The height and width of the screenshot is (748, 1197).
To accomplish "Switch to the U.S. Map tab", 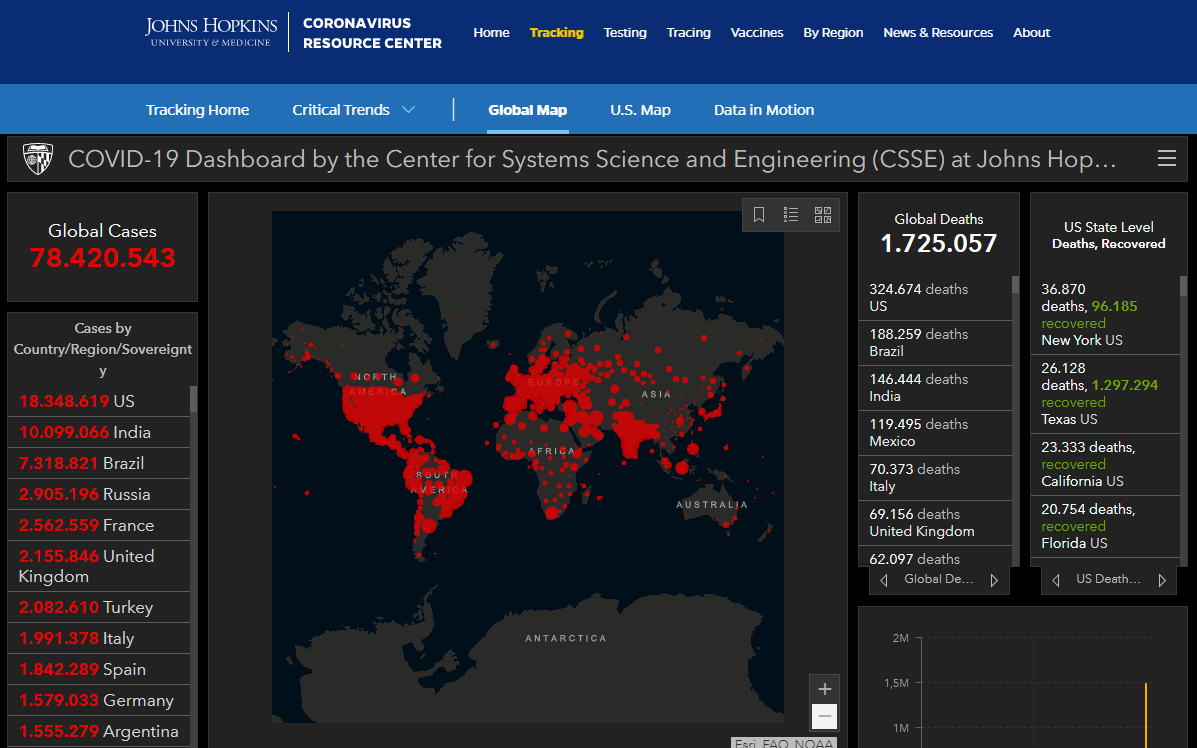I will point(640,110).
